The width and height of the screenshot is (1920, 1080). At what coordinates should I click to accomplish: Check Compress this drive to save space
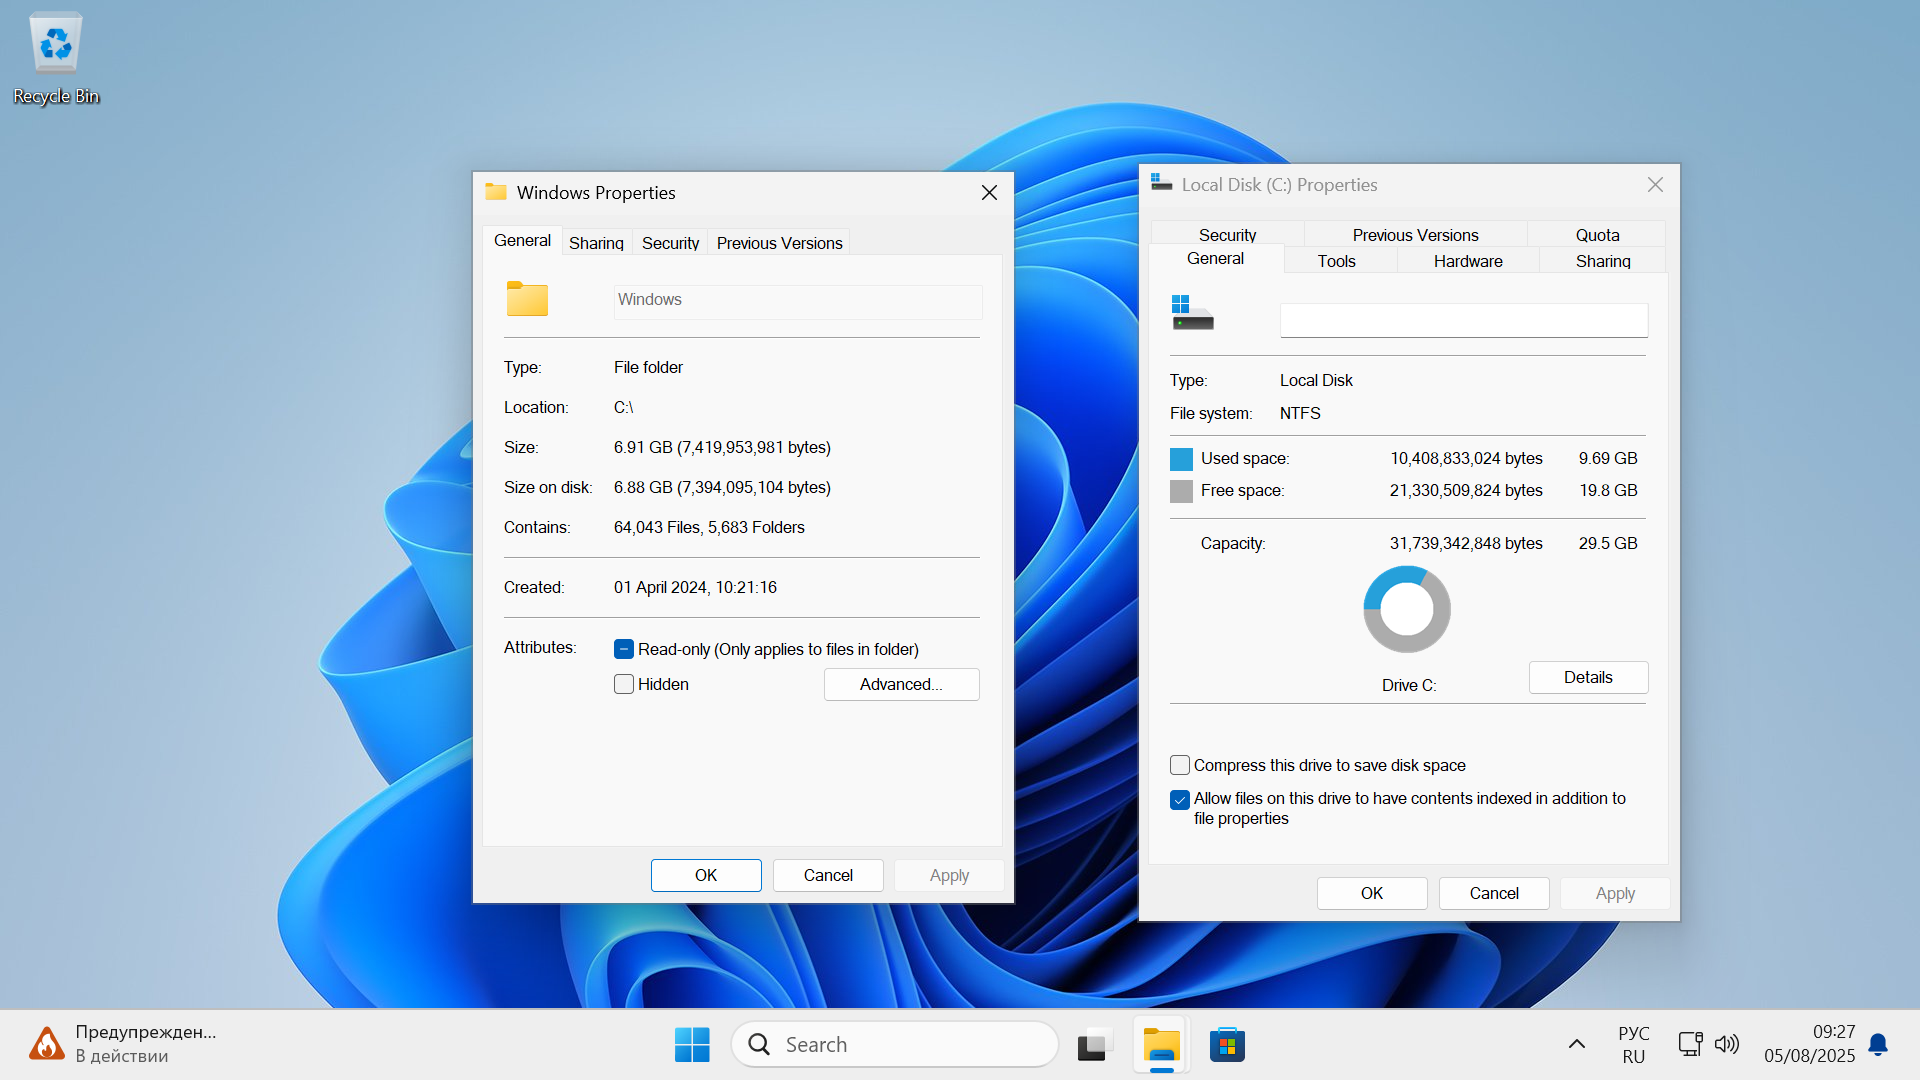1180,765
